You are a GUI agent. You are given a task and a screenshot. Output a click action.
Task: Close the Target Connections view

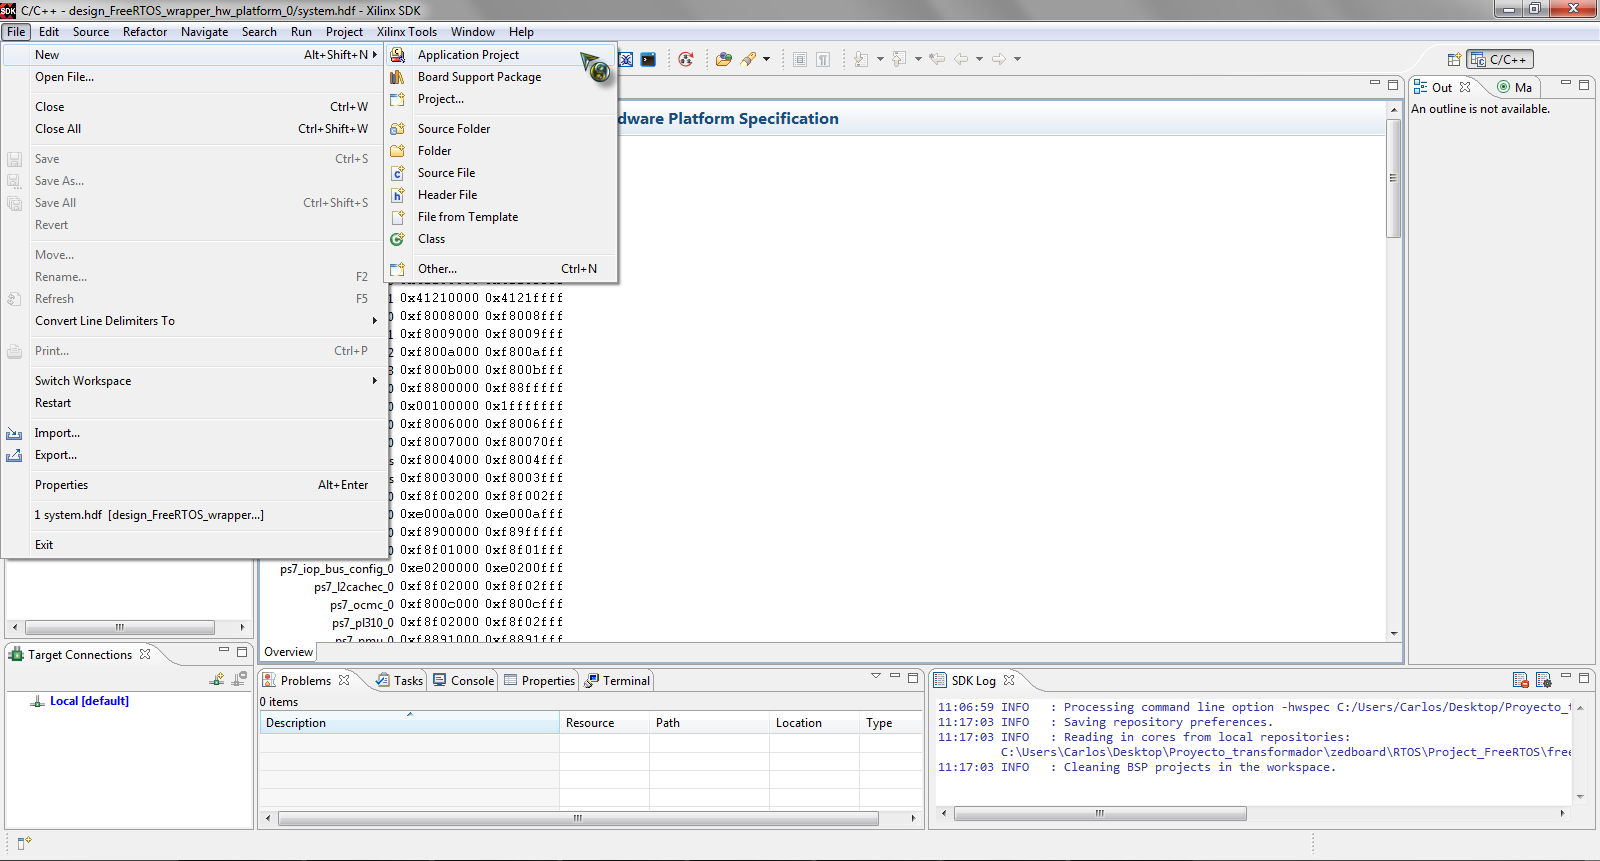point(145,655)
